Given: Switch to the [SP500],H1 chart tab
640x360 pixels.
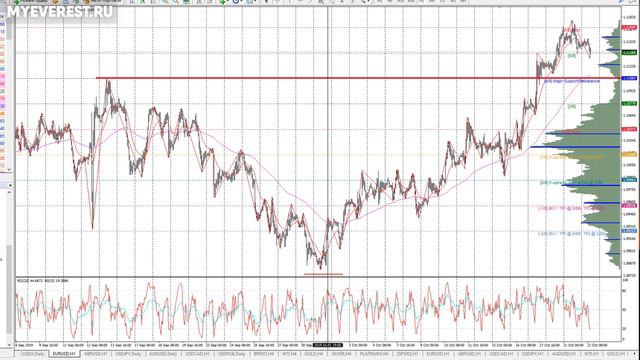Looking at the screenshot, I should tap(407, 353).
